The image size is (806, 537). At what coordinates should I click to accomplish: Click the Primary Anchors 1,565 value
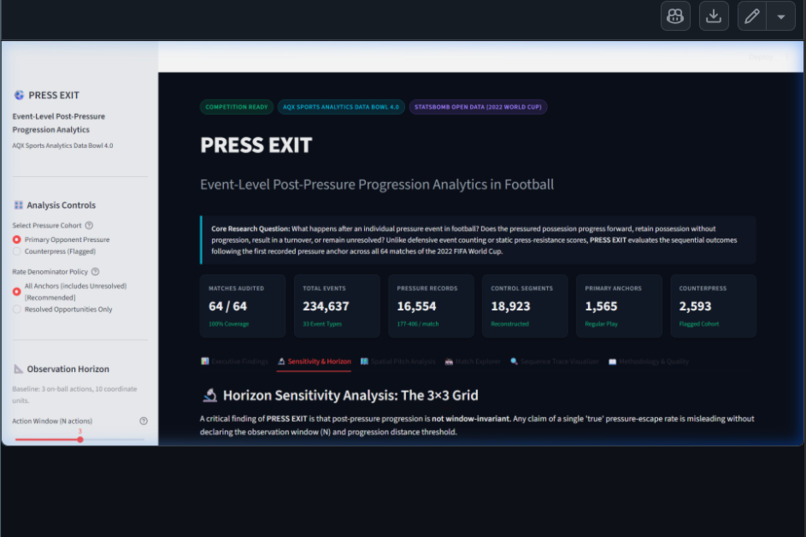point(601,306)
